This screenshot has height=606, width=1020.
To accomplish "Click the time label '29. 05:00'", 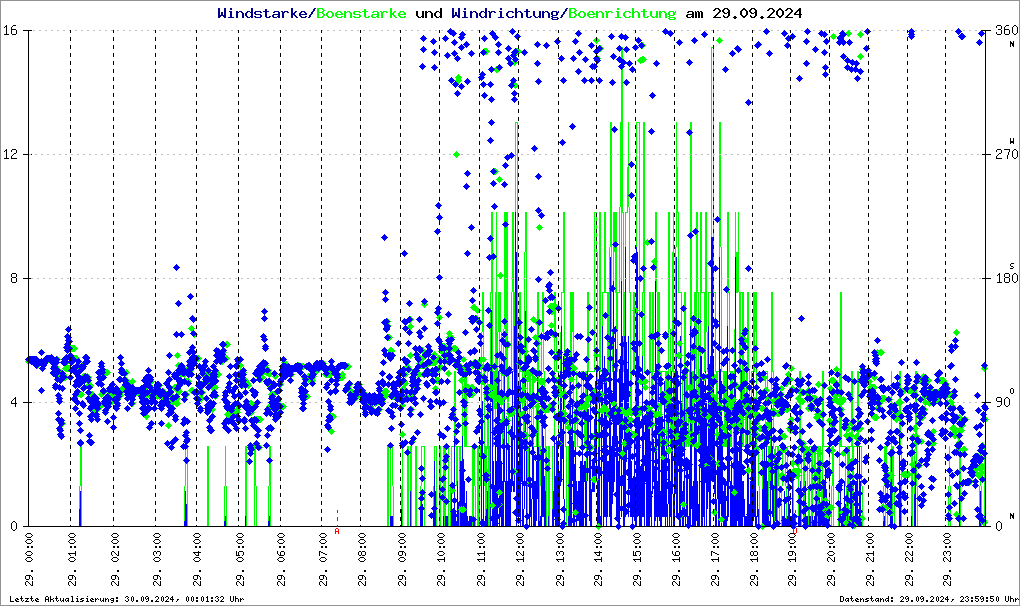I will coord(239,559).
